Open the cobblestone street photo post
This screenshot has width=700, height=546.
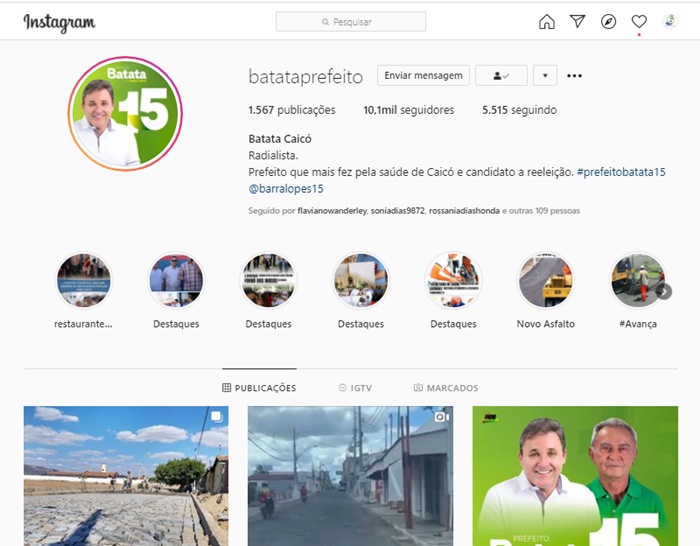click(x=126, y=475)
